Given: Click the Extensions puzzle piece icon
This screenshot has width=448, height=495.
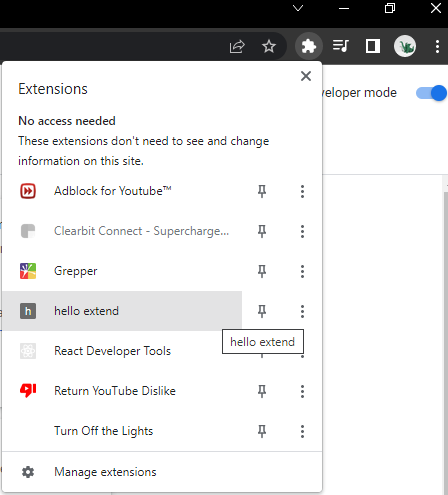Looking at the screenshot, I should click(x=309, y=46).
